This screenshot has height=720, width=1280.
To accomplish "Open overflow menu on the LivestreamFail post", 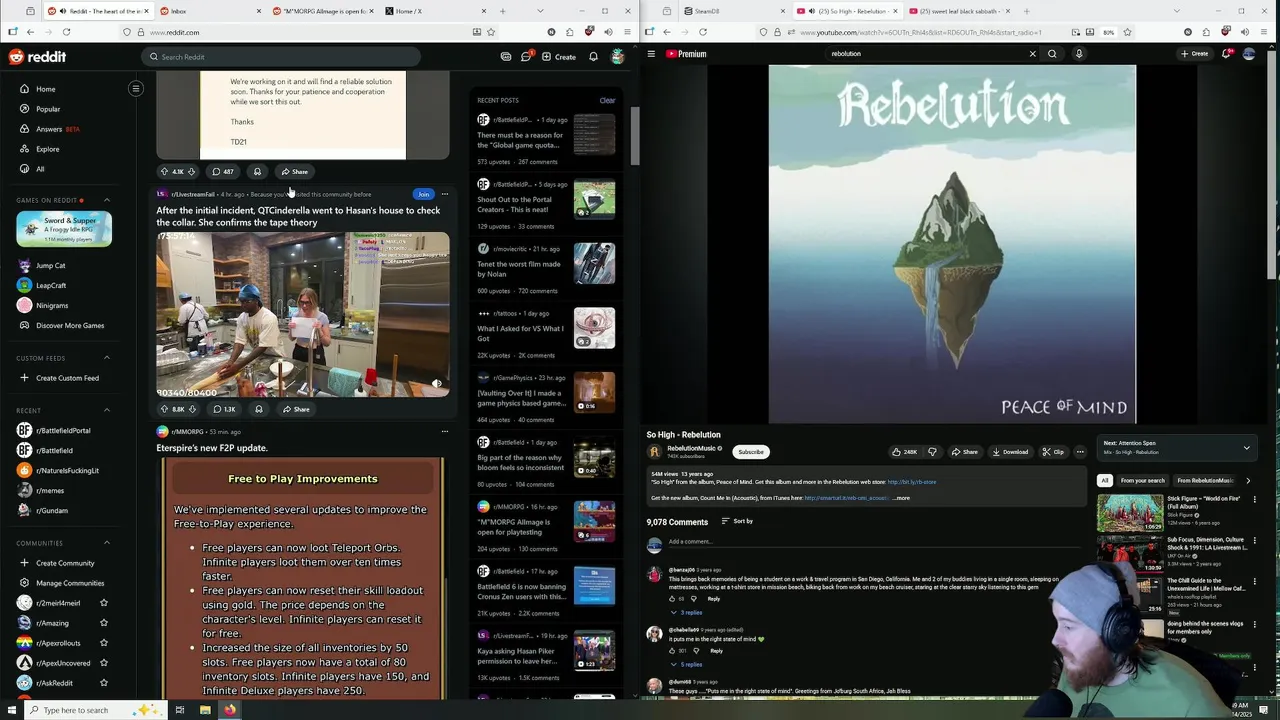I will [x=445, y=194].
